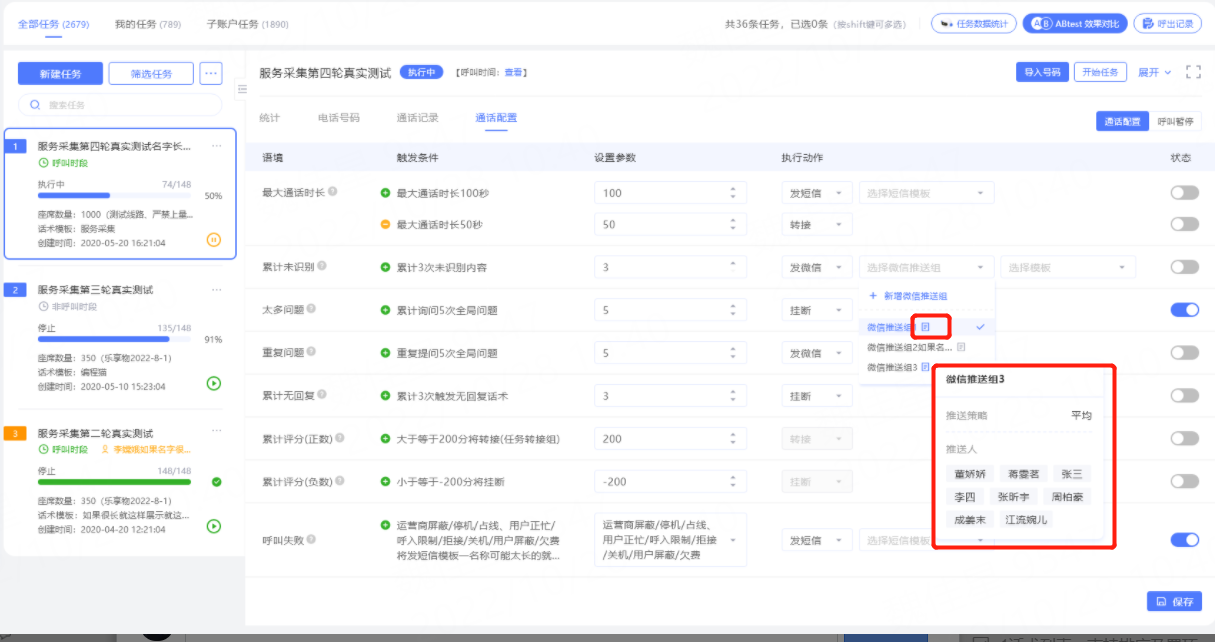This screenshot has height=642, width=1215.
Task: Open ABtest 效果对比
Action: coord(1075,23)
